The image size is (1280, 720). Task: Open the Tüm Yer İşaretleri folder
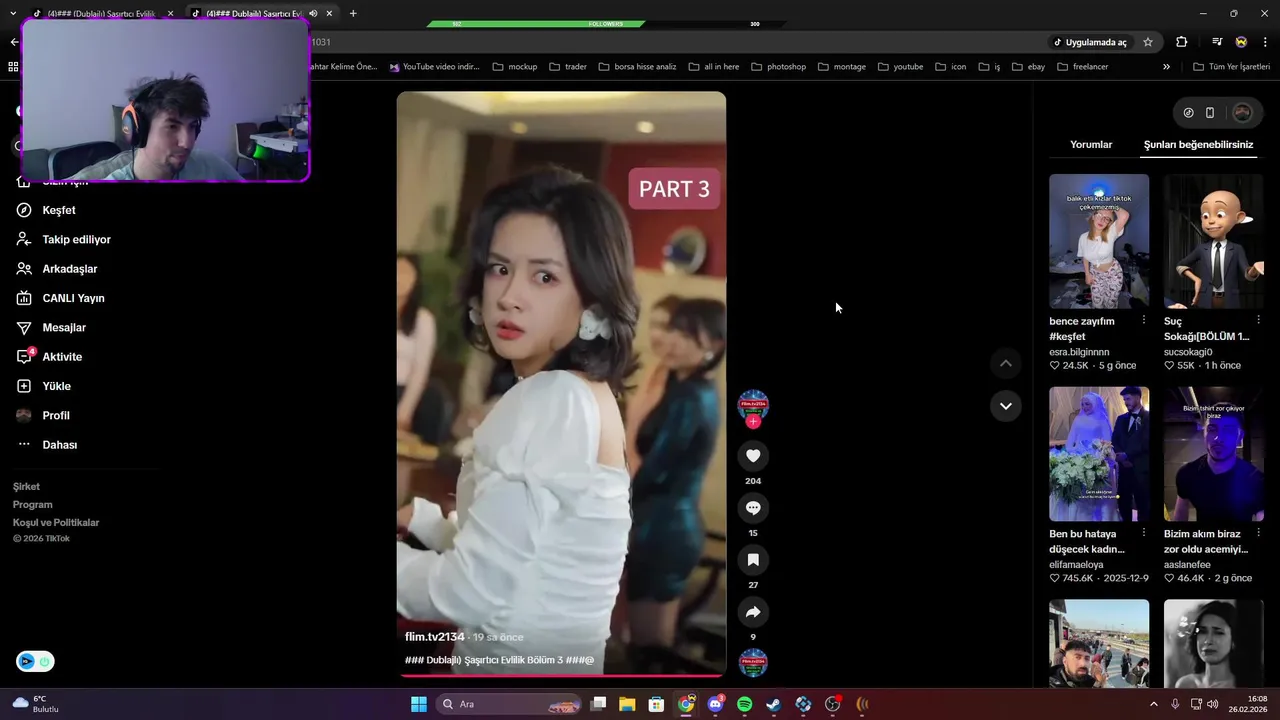(1231, 67)
